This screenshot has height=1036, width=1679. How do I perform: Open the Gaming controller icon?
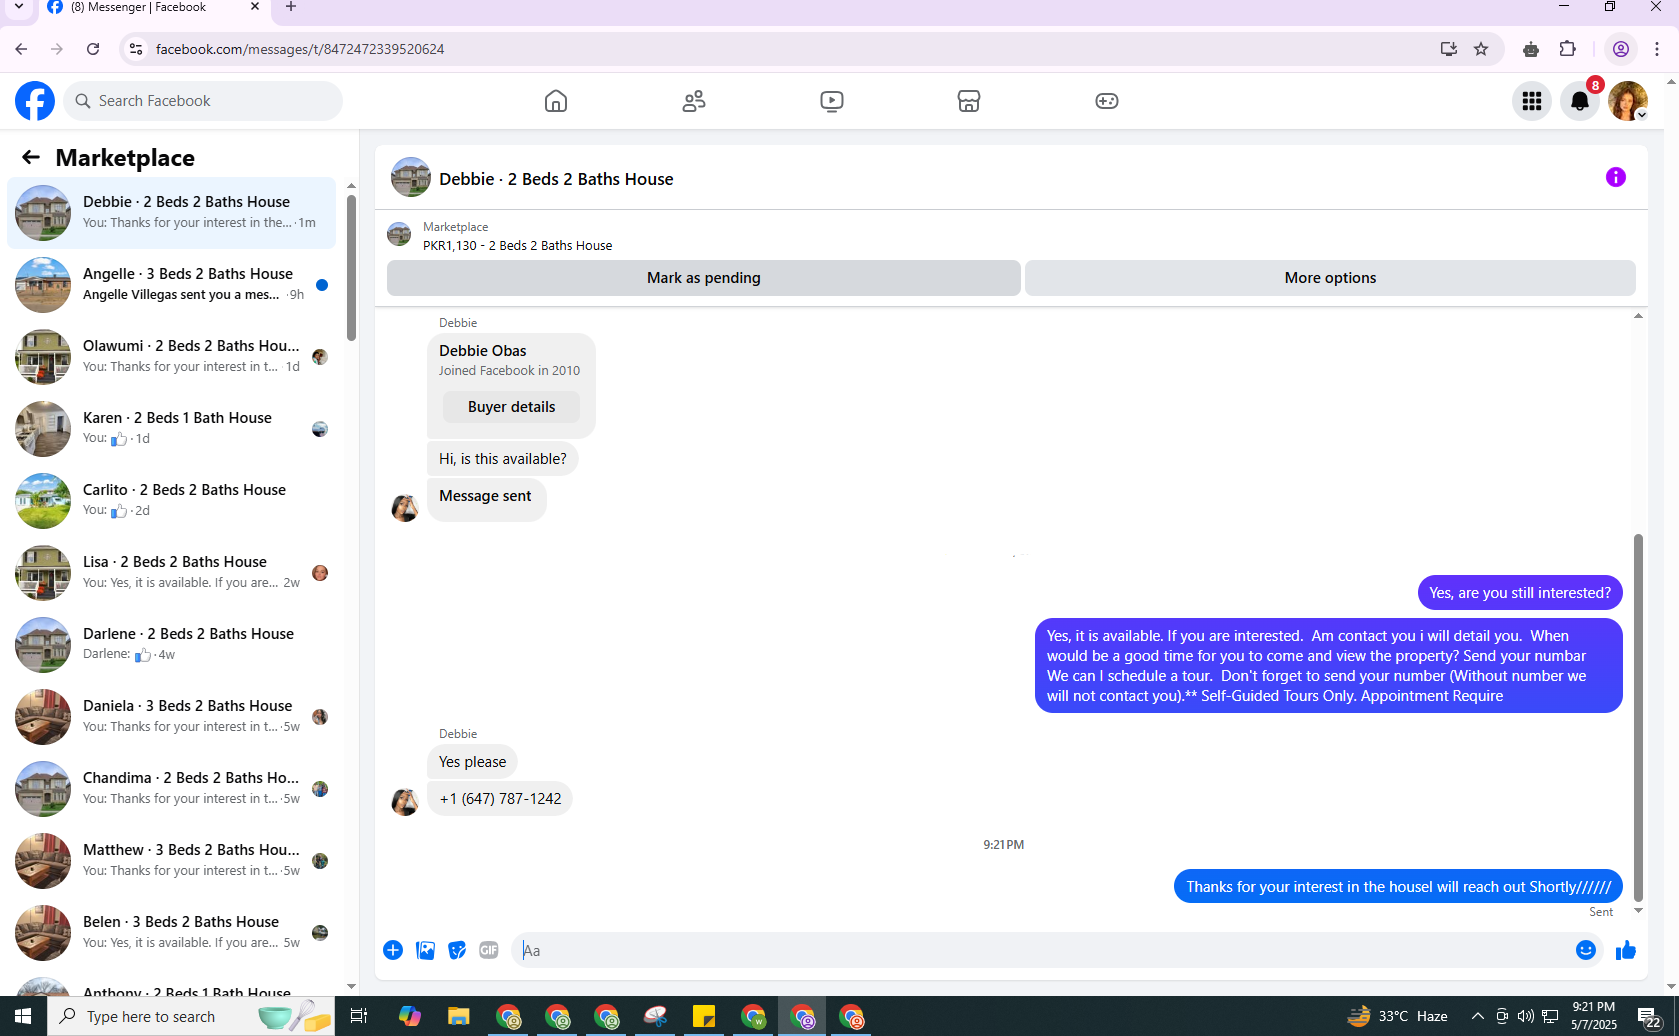(1107, 101)
